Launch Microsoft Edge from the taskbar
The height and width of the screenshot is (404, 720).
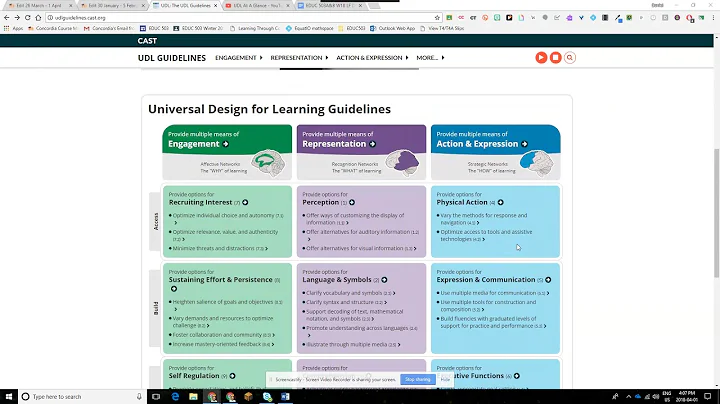[x=175, y=397]
